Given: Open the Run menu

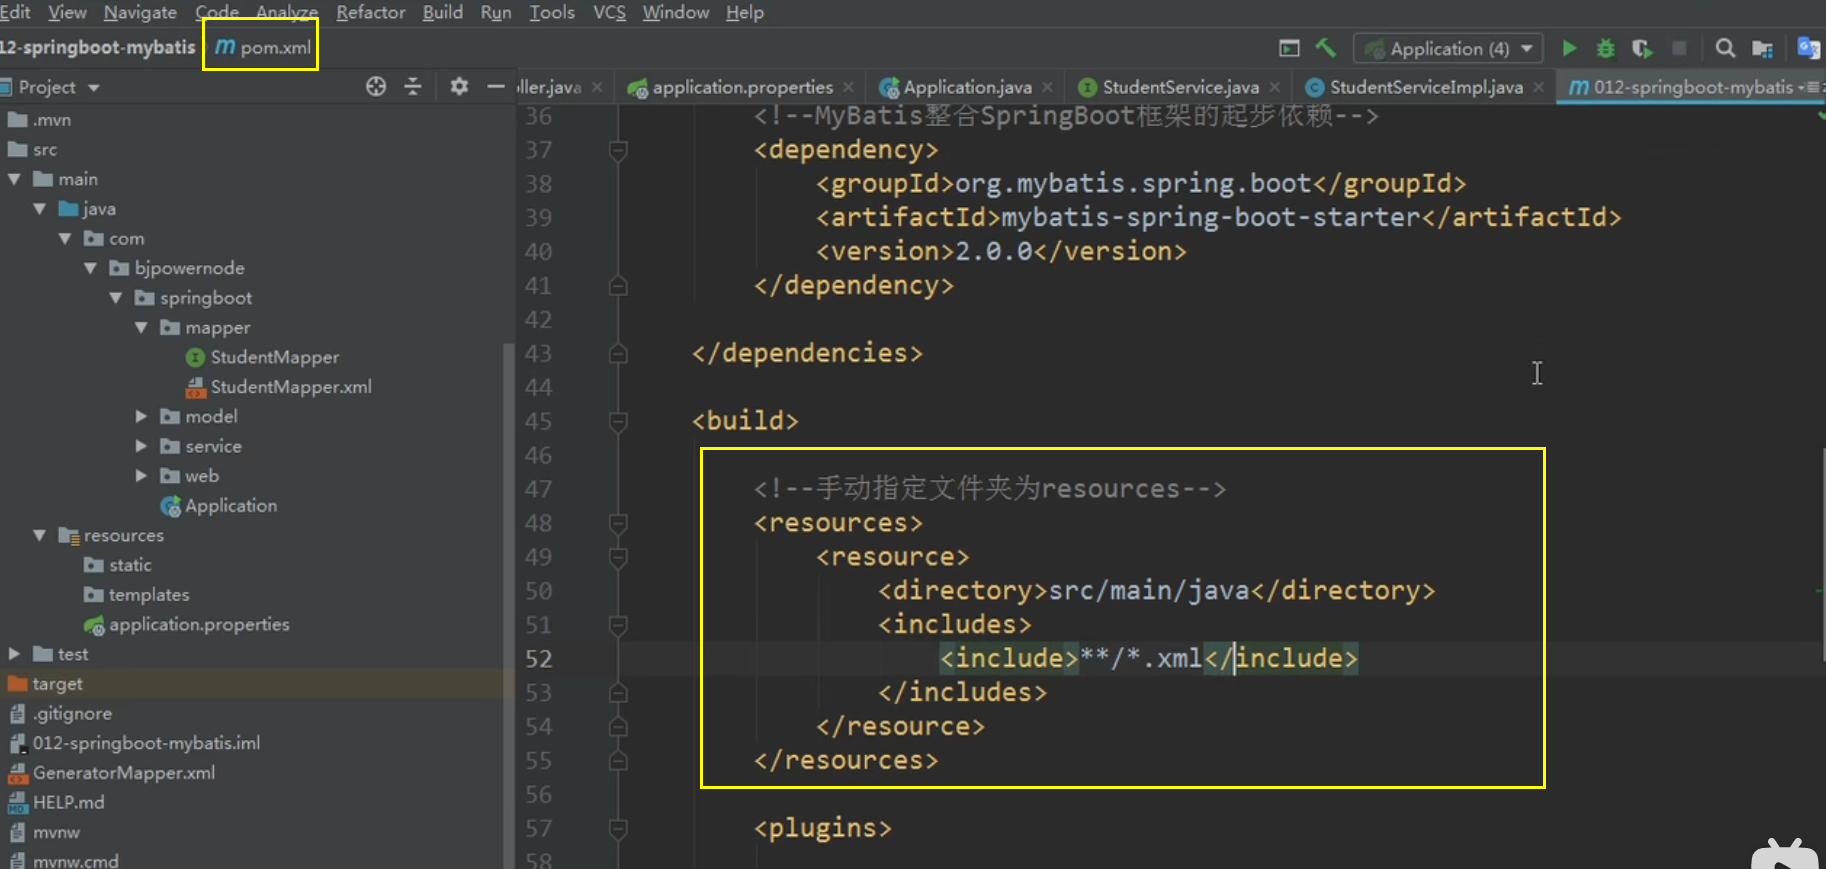Looking at the screenshot, I should pos(496,12).
